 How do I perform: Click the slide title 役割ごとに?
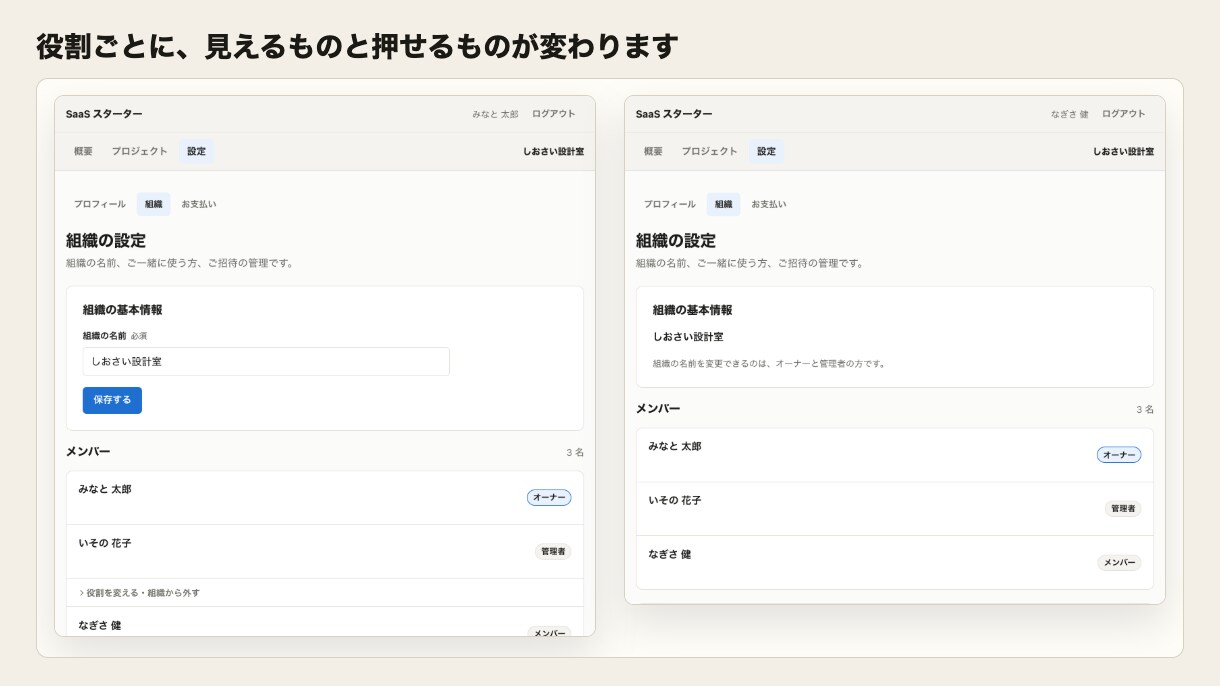(358, 46)
